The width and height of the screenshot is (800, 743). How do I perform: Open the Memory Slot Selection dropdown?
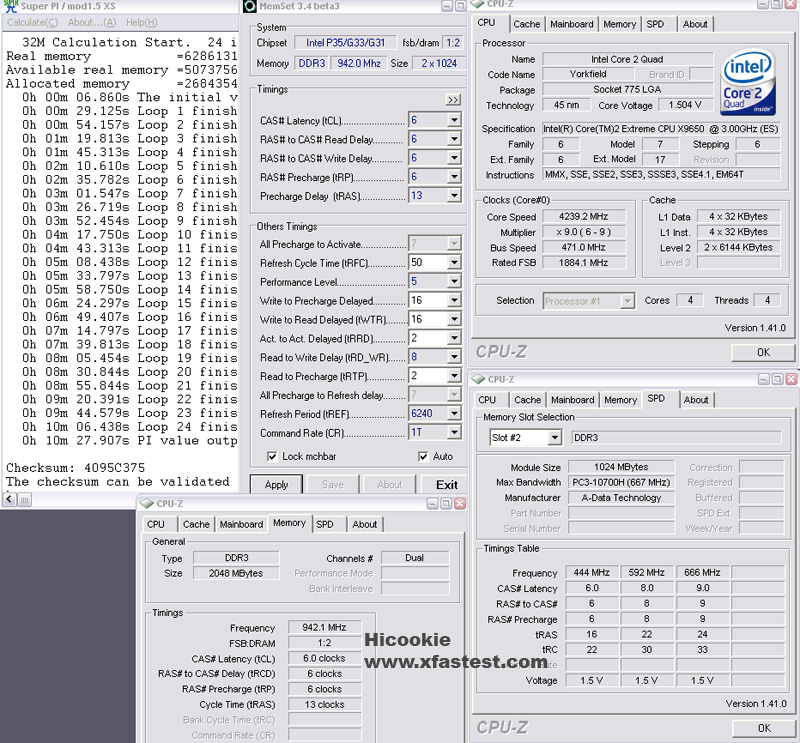coord(555,437)
